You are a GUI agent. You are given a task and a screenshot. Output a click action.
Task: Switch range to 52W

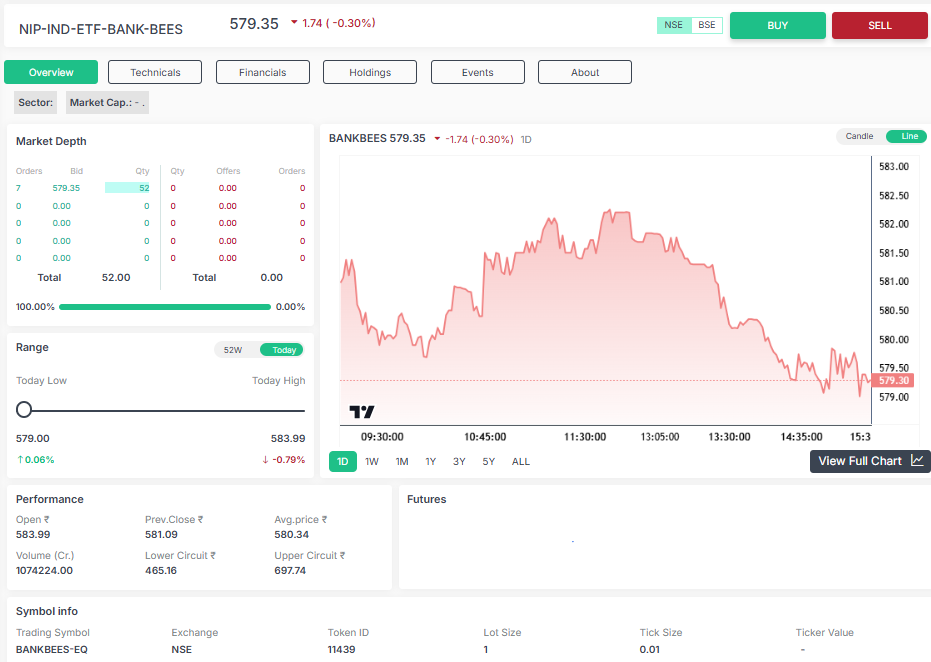coord(233,350)
